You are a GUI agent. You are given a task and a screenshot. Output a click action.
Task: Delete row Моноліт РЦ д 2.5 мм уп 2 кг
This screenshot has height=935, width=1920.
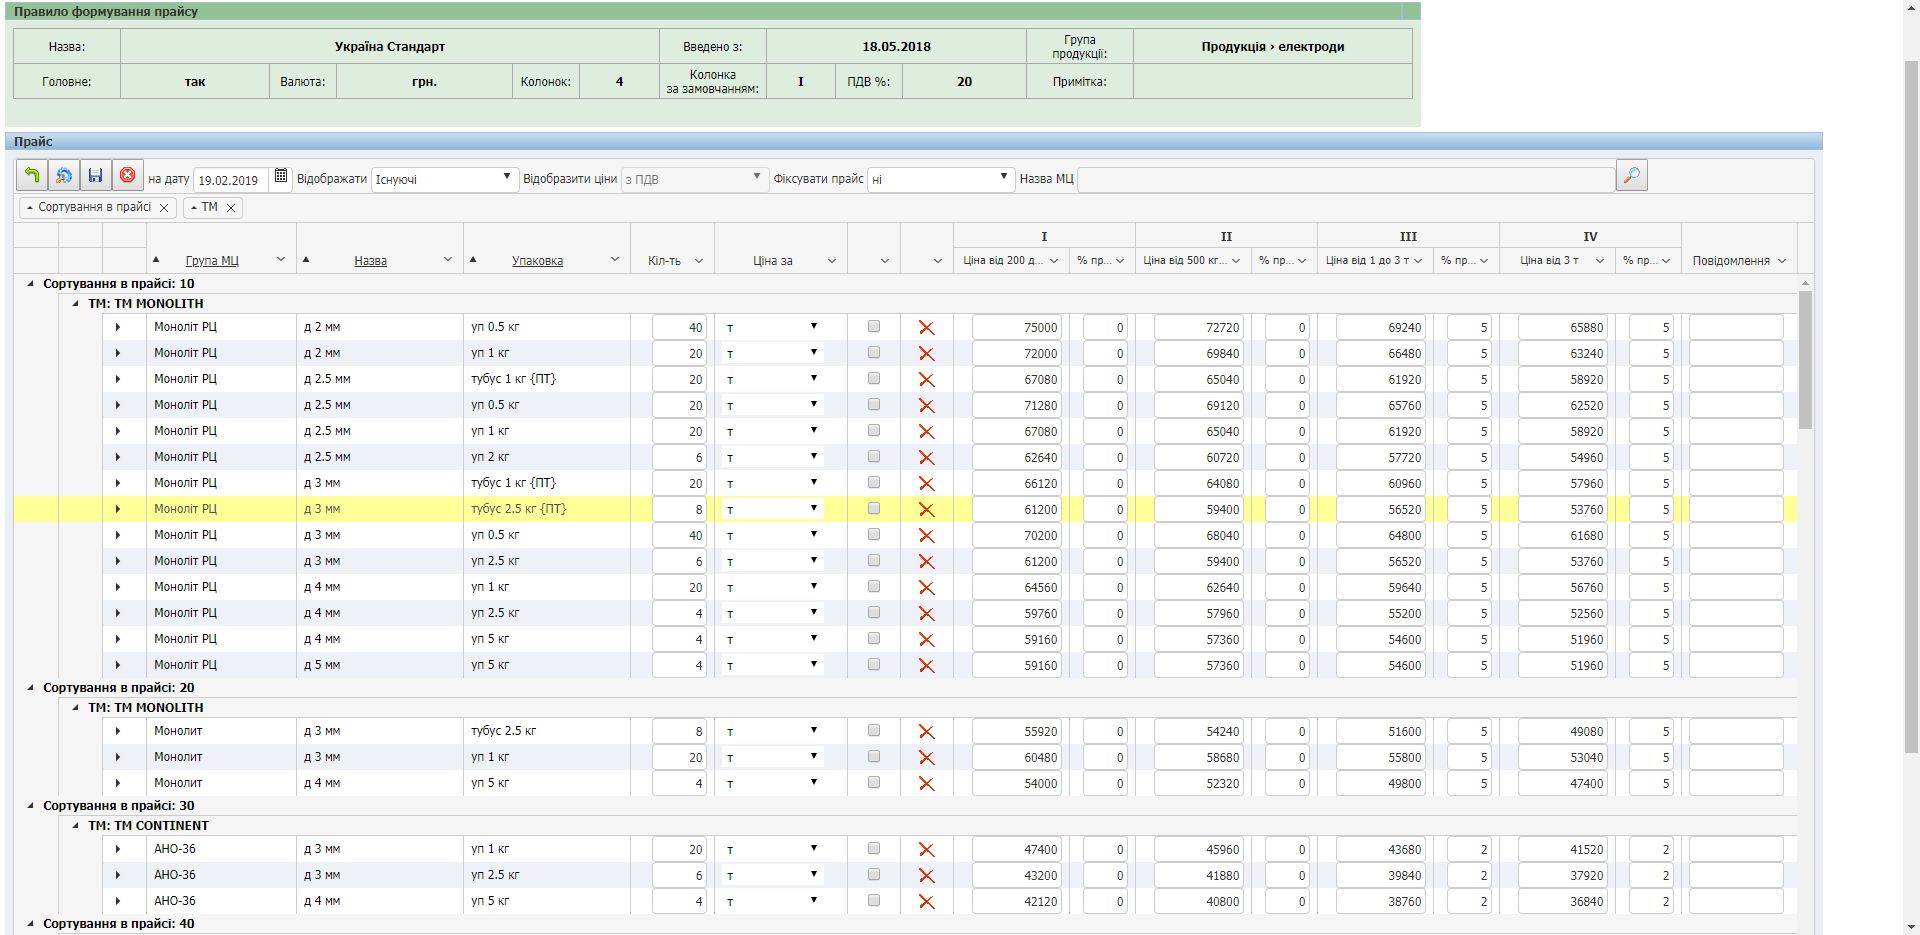click(x=926, y=457)
